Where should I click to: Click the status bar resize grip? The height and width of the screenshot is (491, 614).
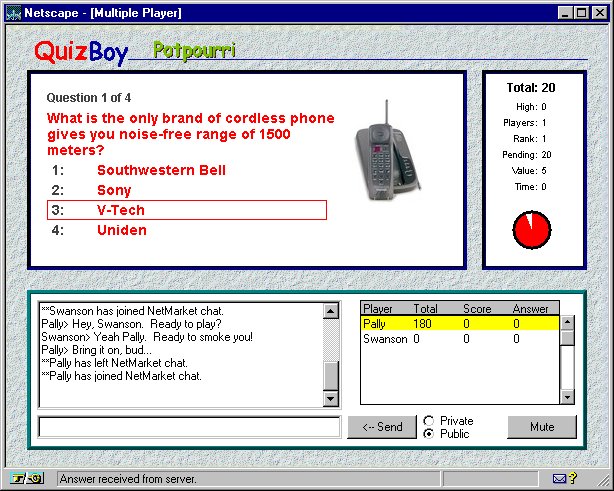click(x=603, y=479)
